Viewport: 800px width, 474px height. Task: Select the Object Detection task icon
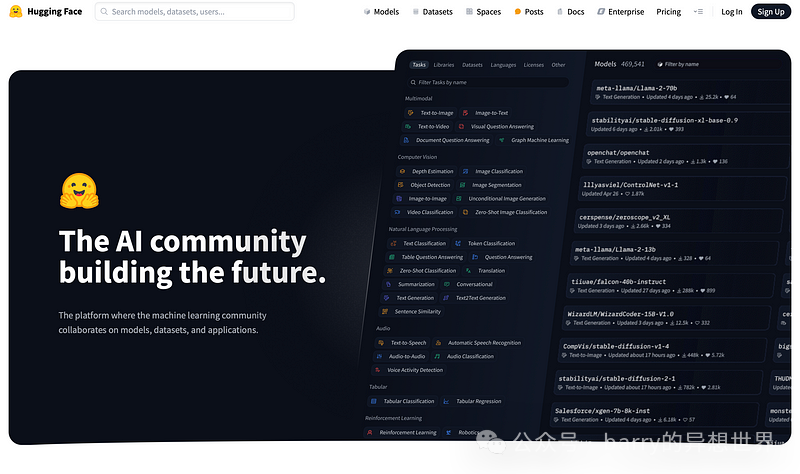click(x=401, y=185)
